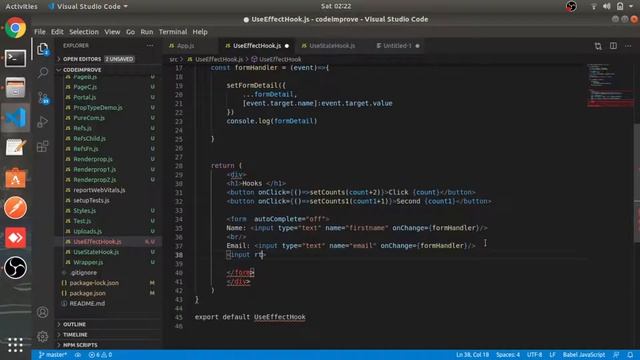Click the master branch status item
640x360 pixels.
53,355
